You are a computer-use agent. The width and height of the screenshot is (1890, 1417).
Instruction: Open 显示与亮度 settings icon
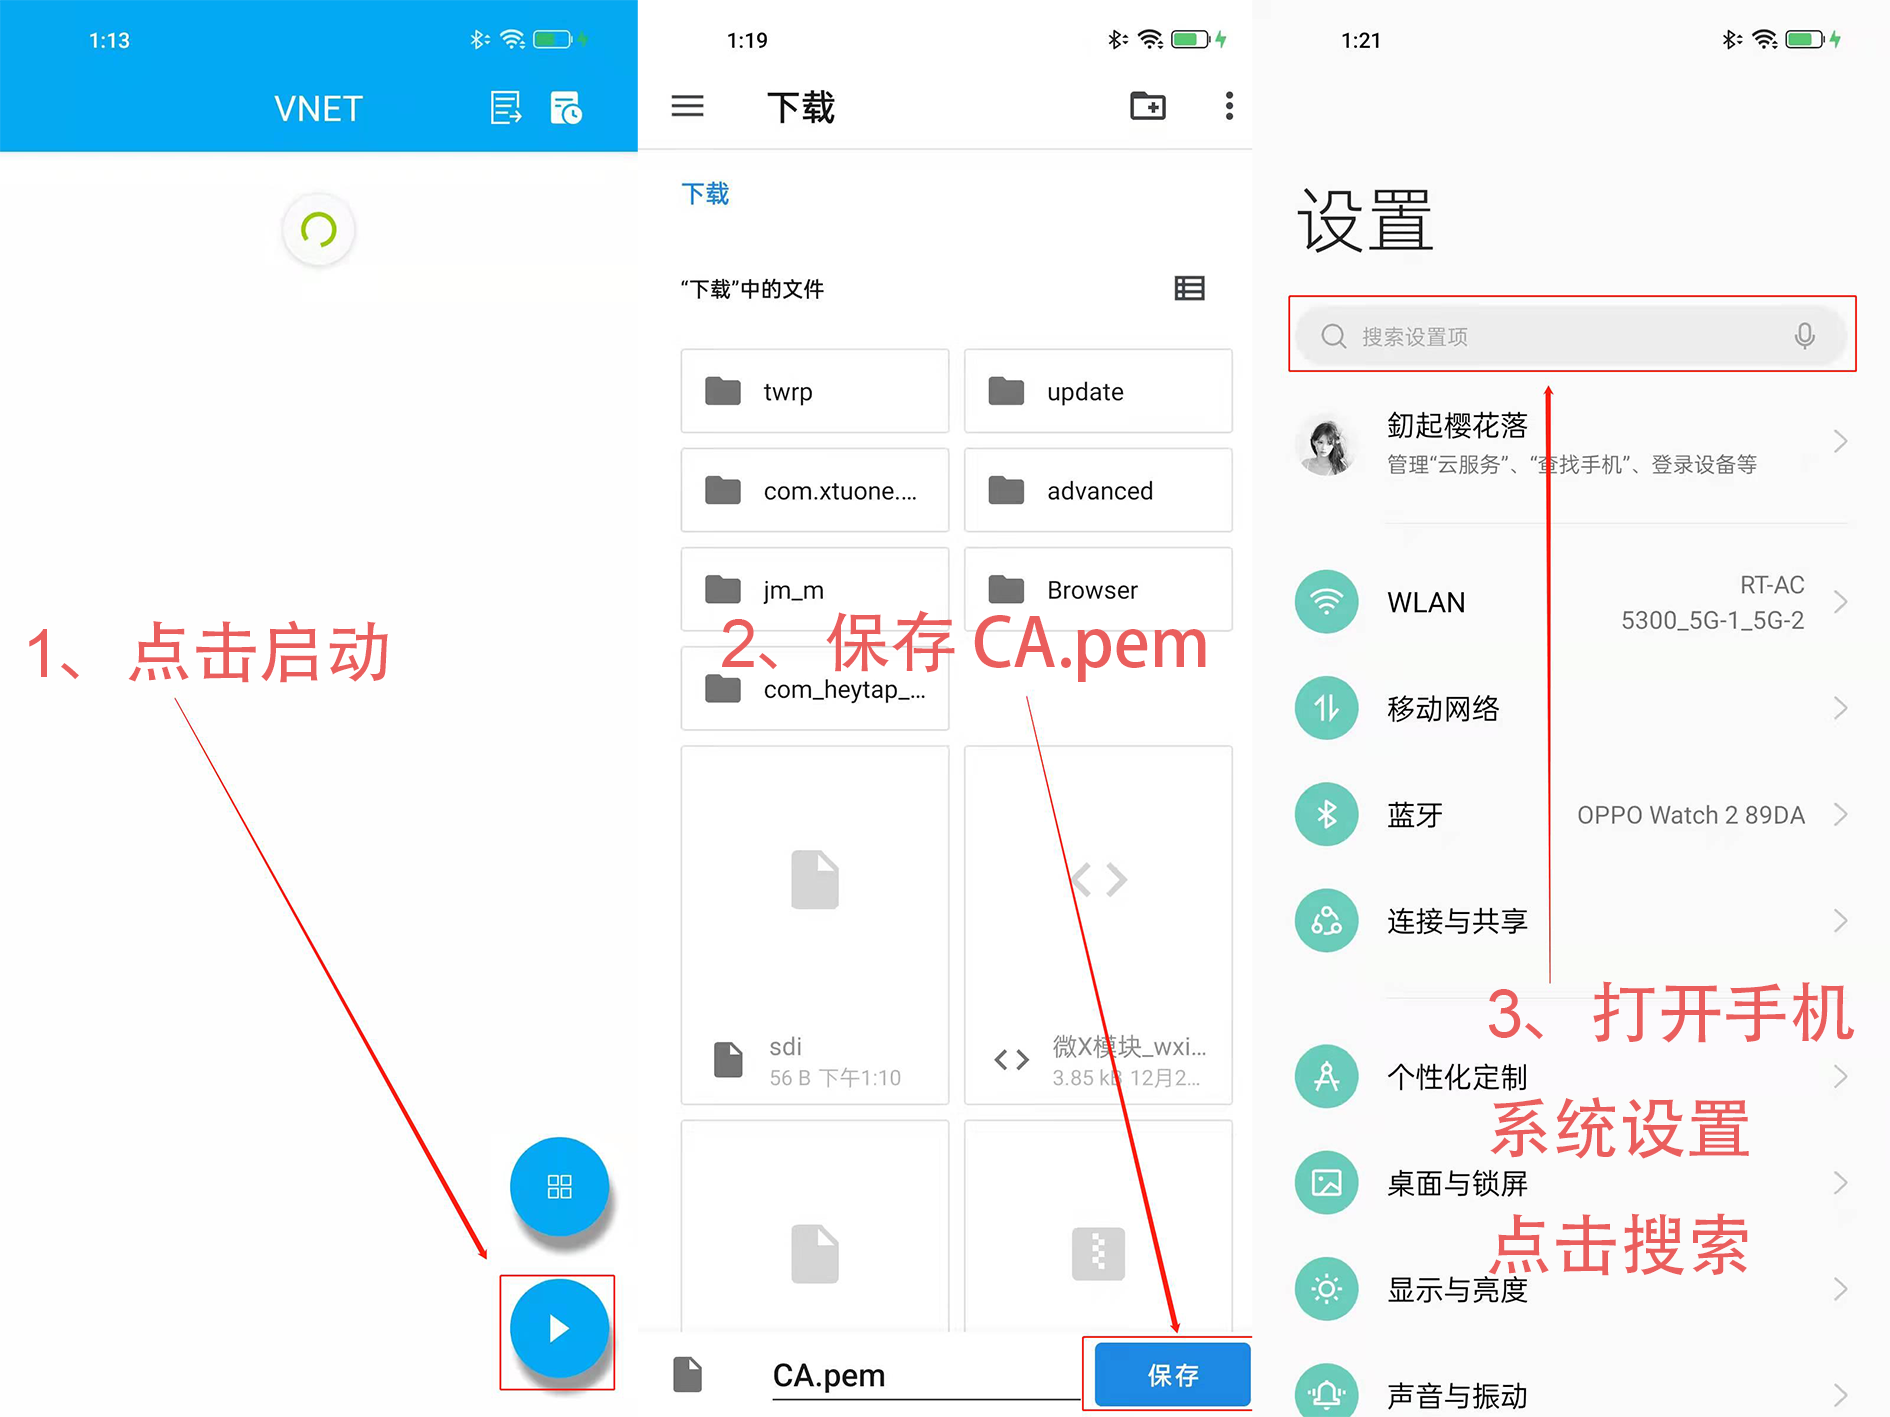1326,1289
